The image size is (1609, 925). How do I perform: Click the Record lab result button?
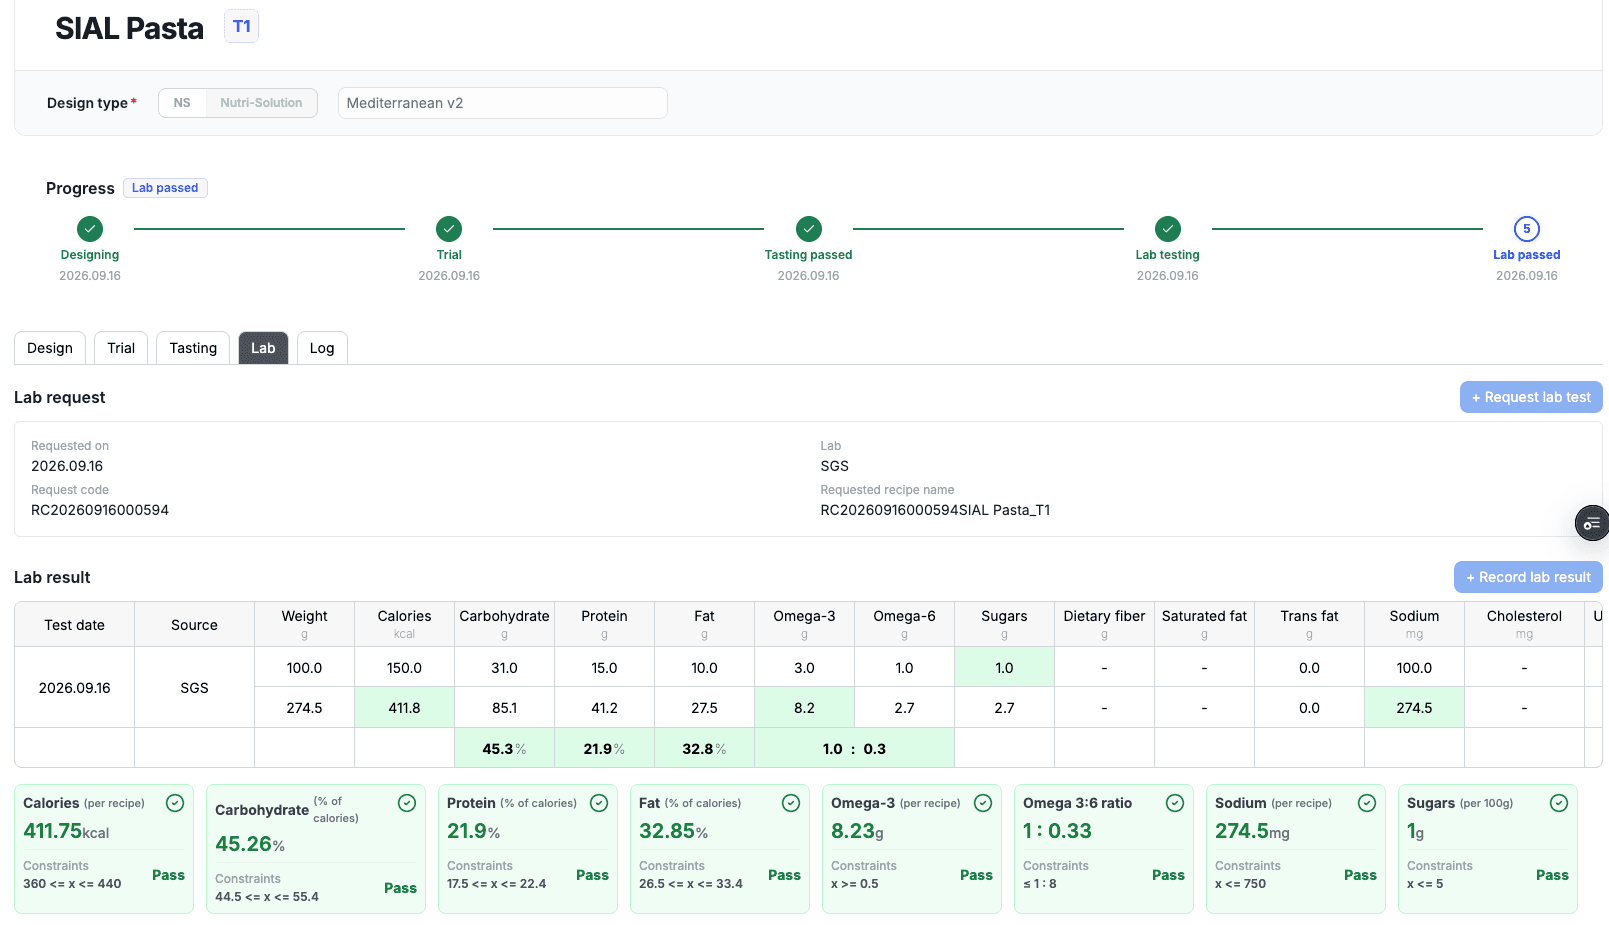(x=1528, y=577)
